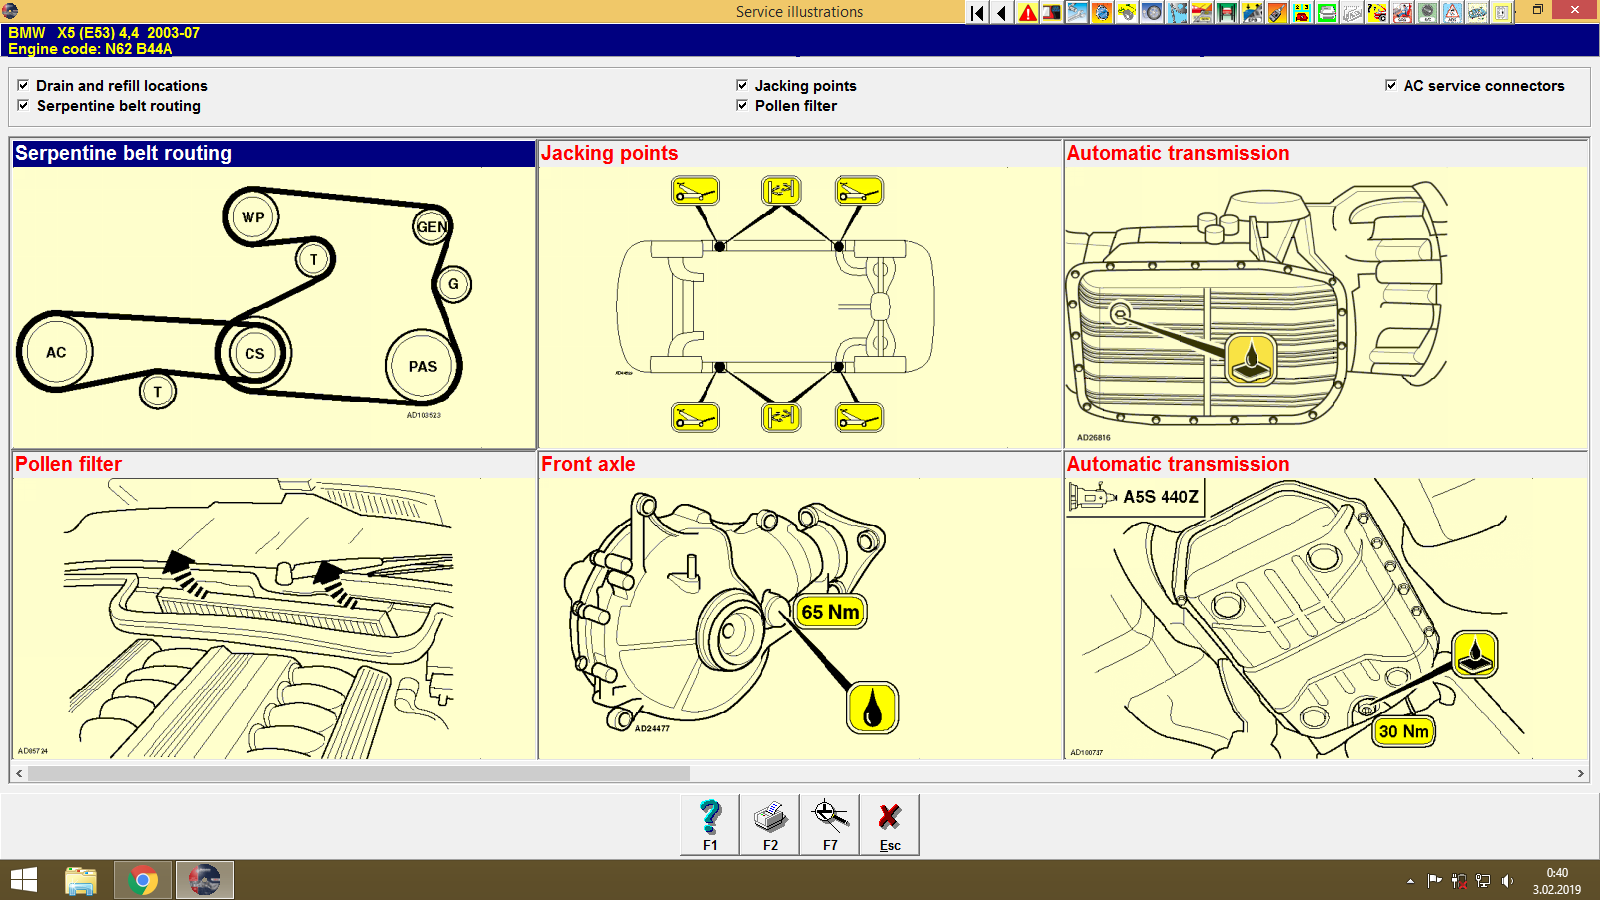1600x900 pixels.
Task: Print the illustrations using the F2 button
Action: tap(770, 822)
